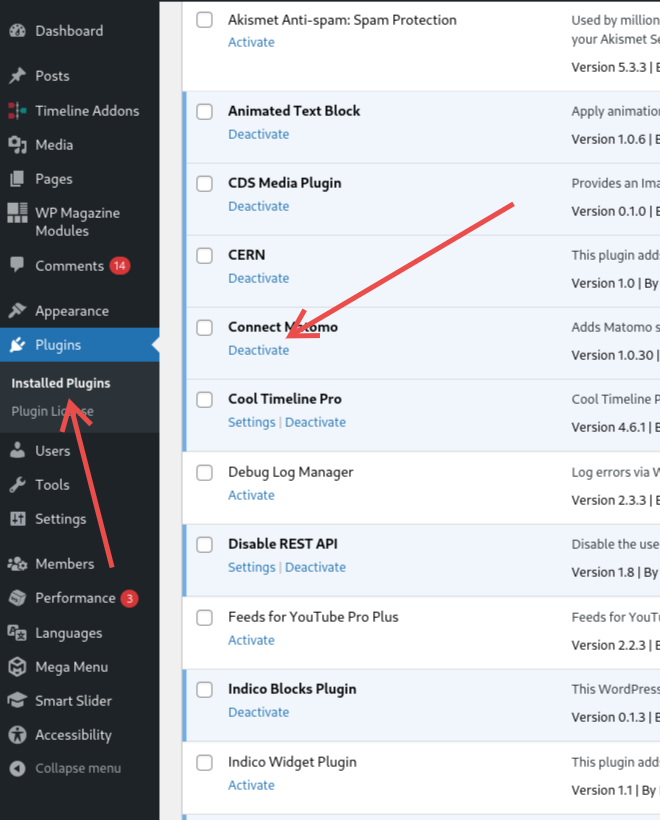660x820 pixels.
Task: Click the red 3 badge on Performance
Action: point(130,598)
